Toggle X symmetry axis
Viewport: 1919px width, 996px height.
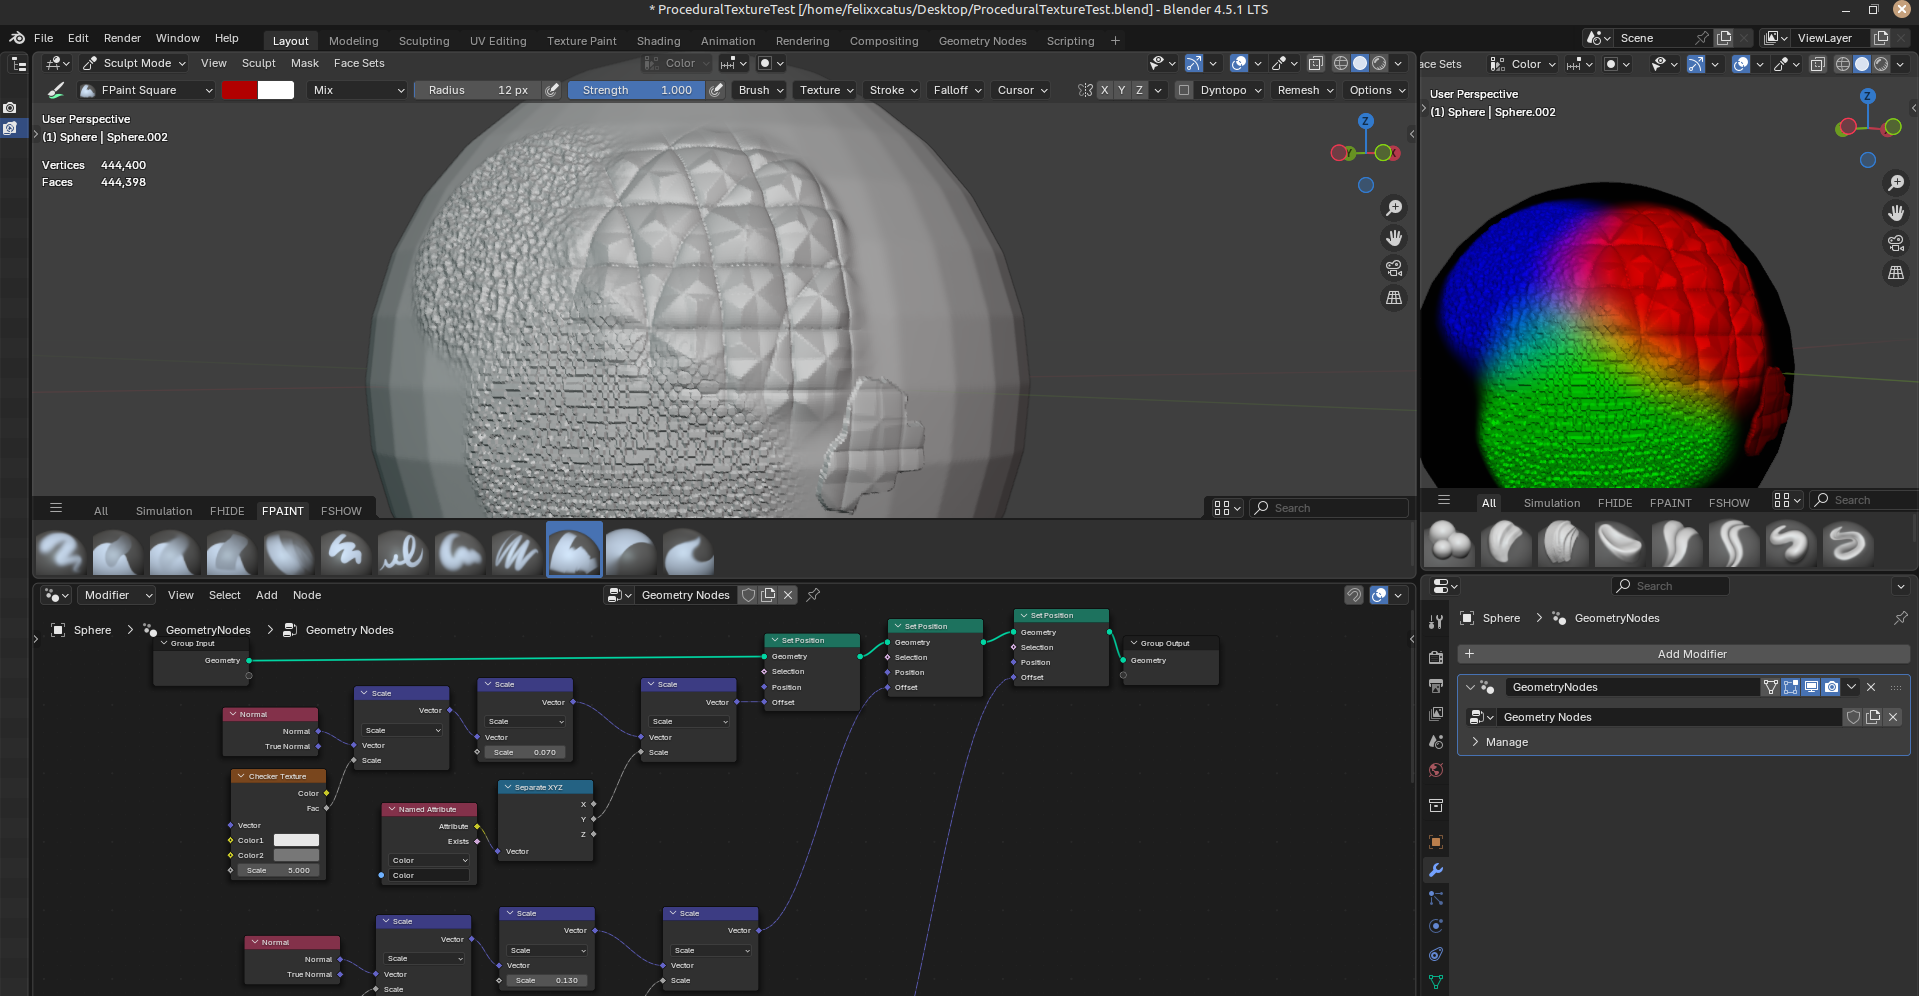click(1104, 90)
